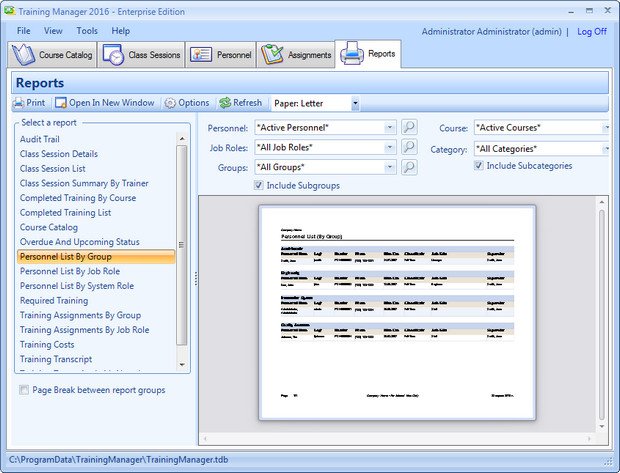Click the Log Off link
620x473 pixels.
[x=592, y=32]
